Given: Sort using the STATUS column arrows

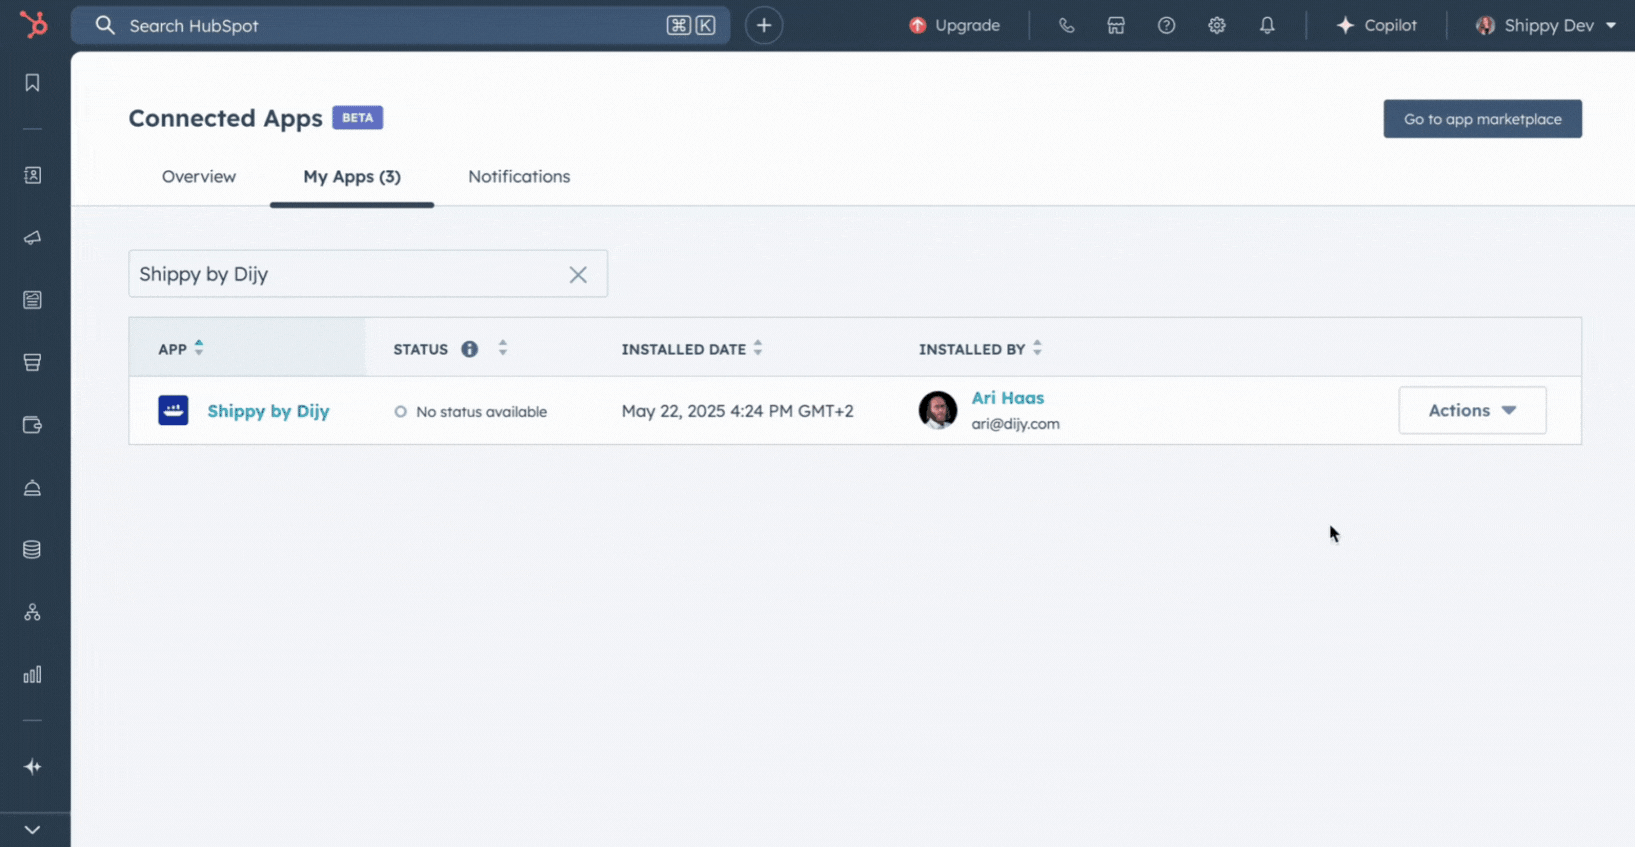Looking at the screenshot, I should click(503, 348).
